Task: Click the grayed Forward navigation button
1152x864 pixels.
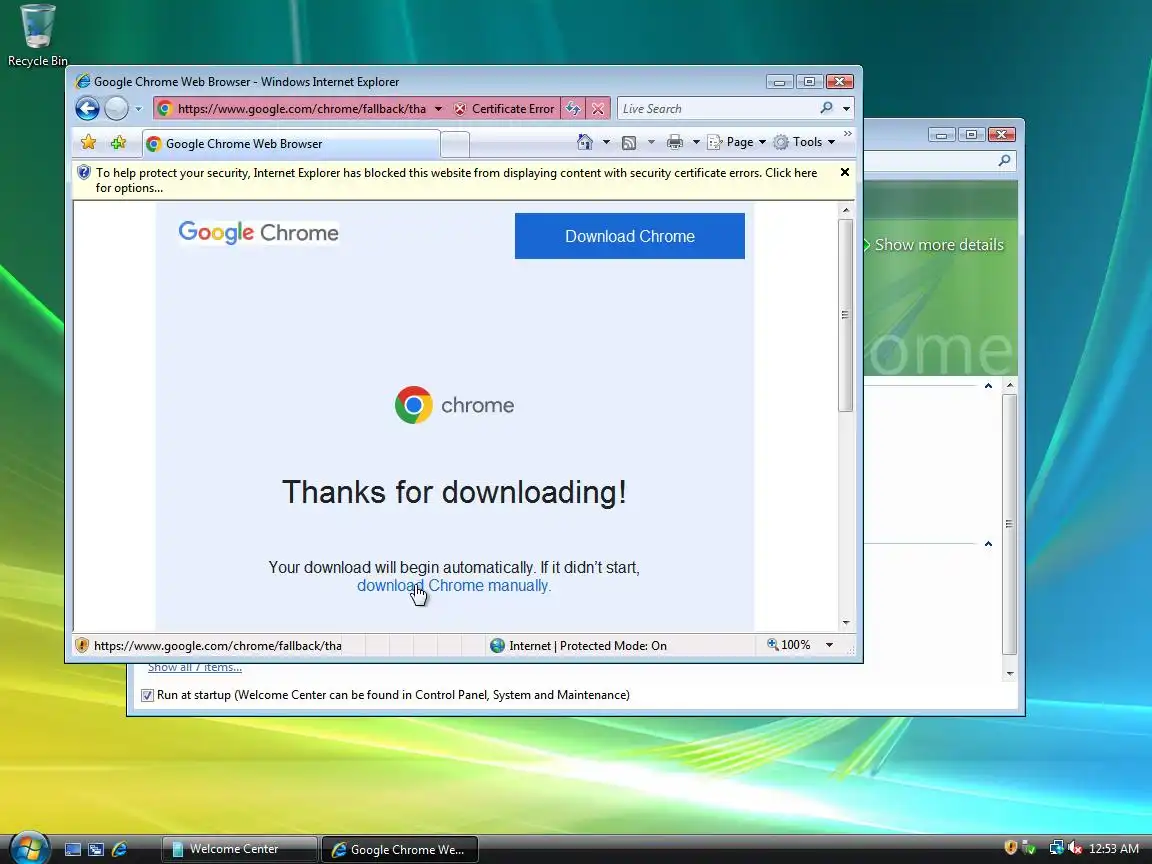Action: (116, 109)
